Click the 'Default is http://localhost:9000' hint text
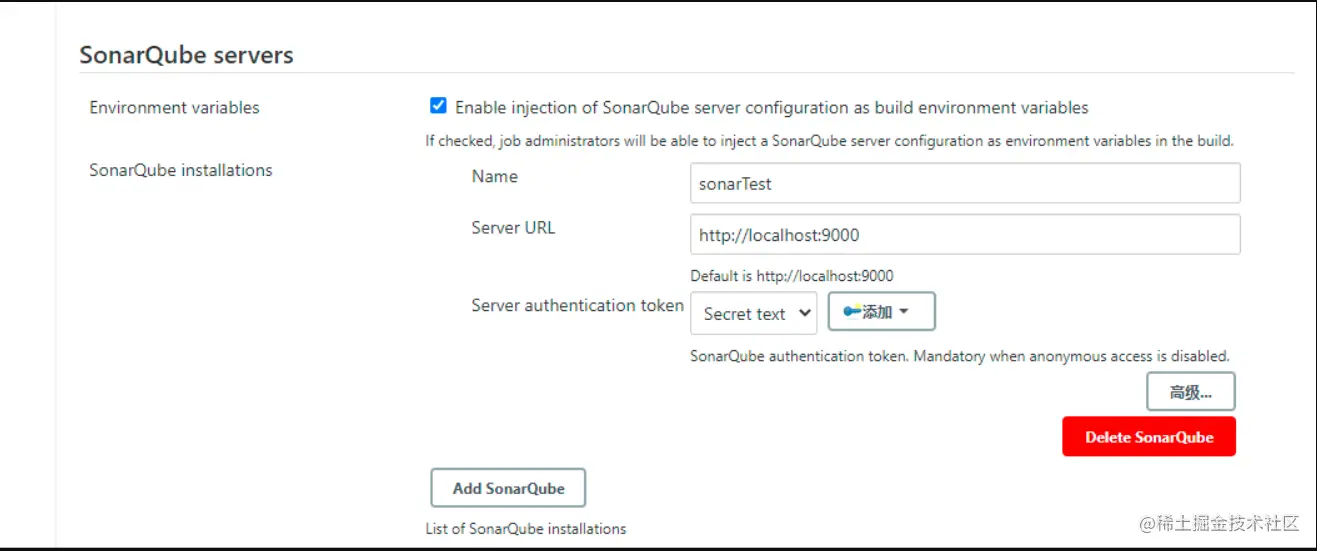1317x551 pixels. [x=791, y=276]
